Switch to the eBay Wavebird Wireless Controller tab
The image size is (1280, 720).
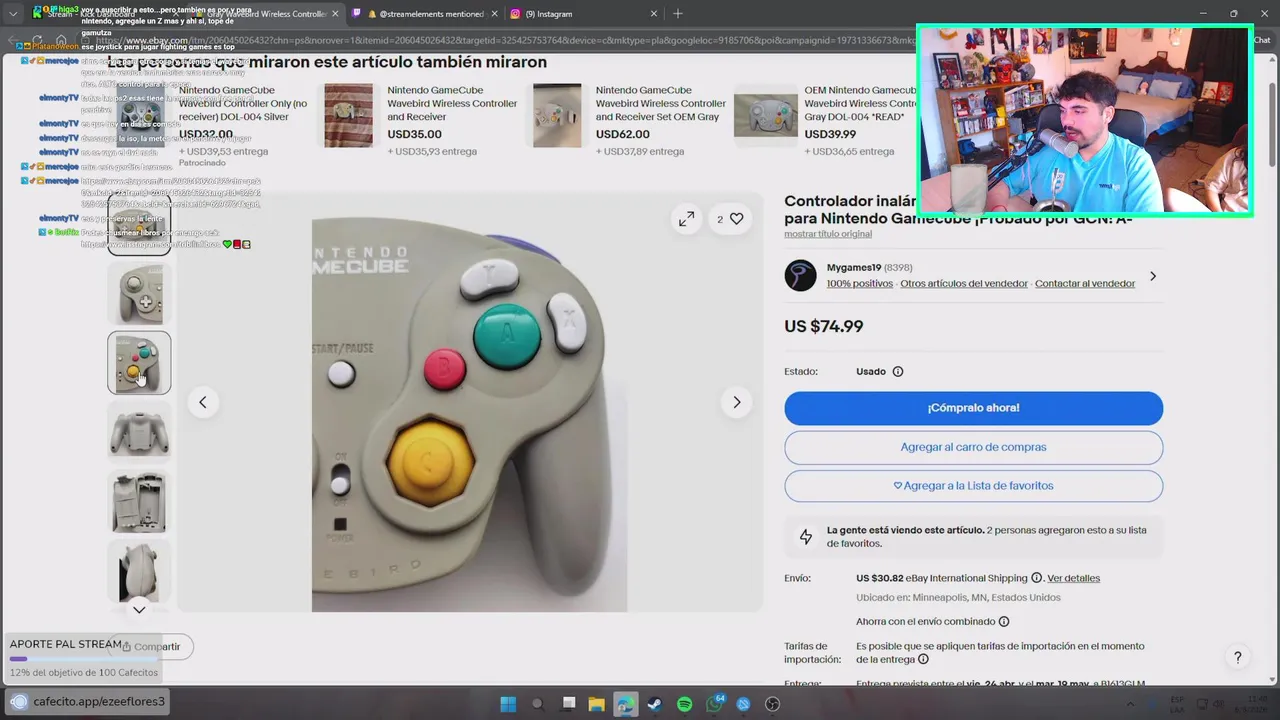265,14
